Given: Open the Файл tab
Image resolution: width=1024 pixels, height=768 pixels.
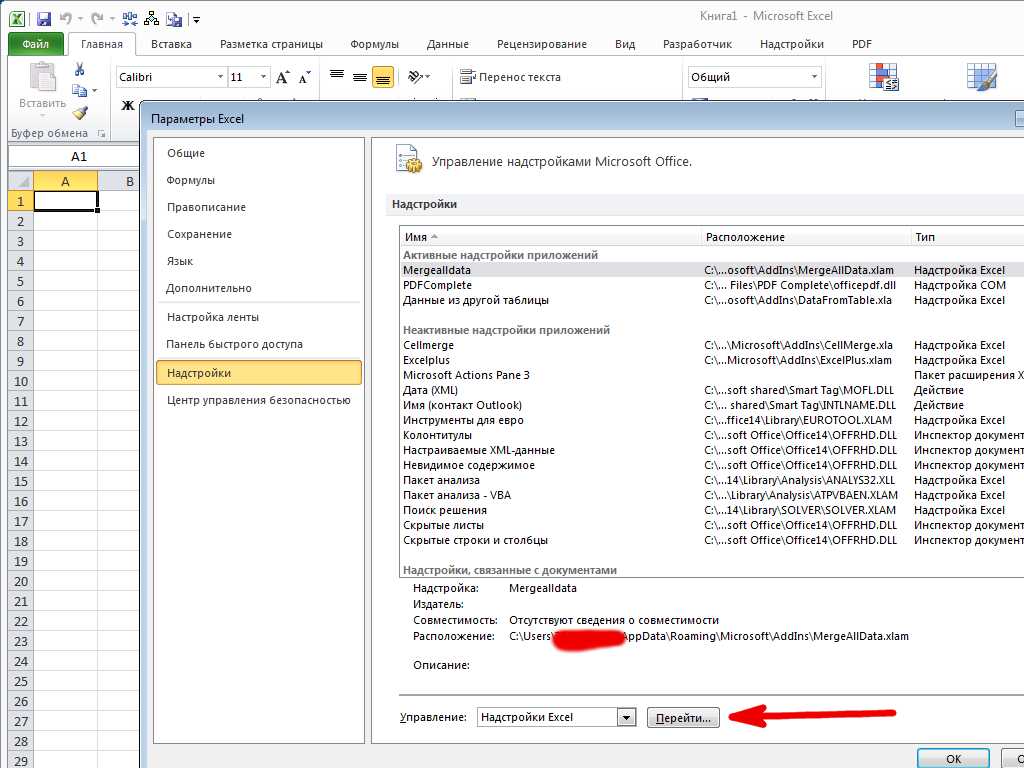Looking at the screenshot, I should [x=36, y=44].
